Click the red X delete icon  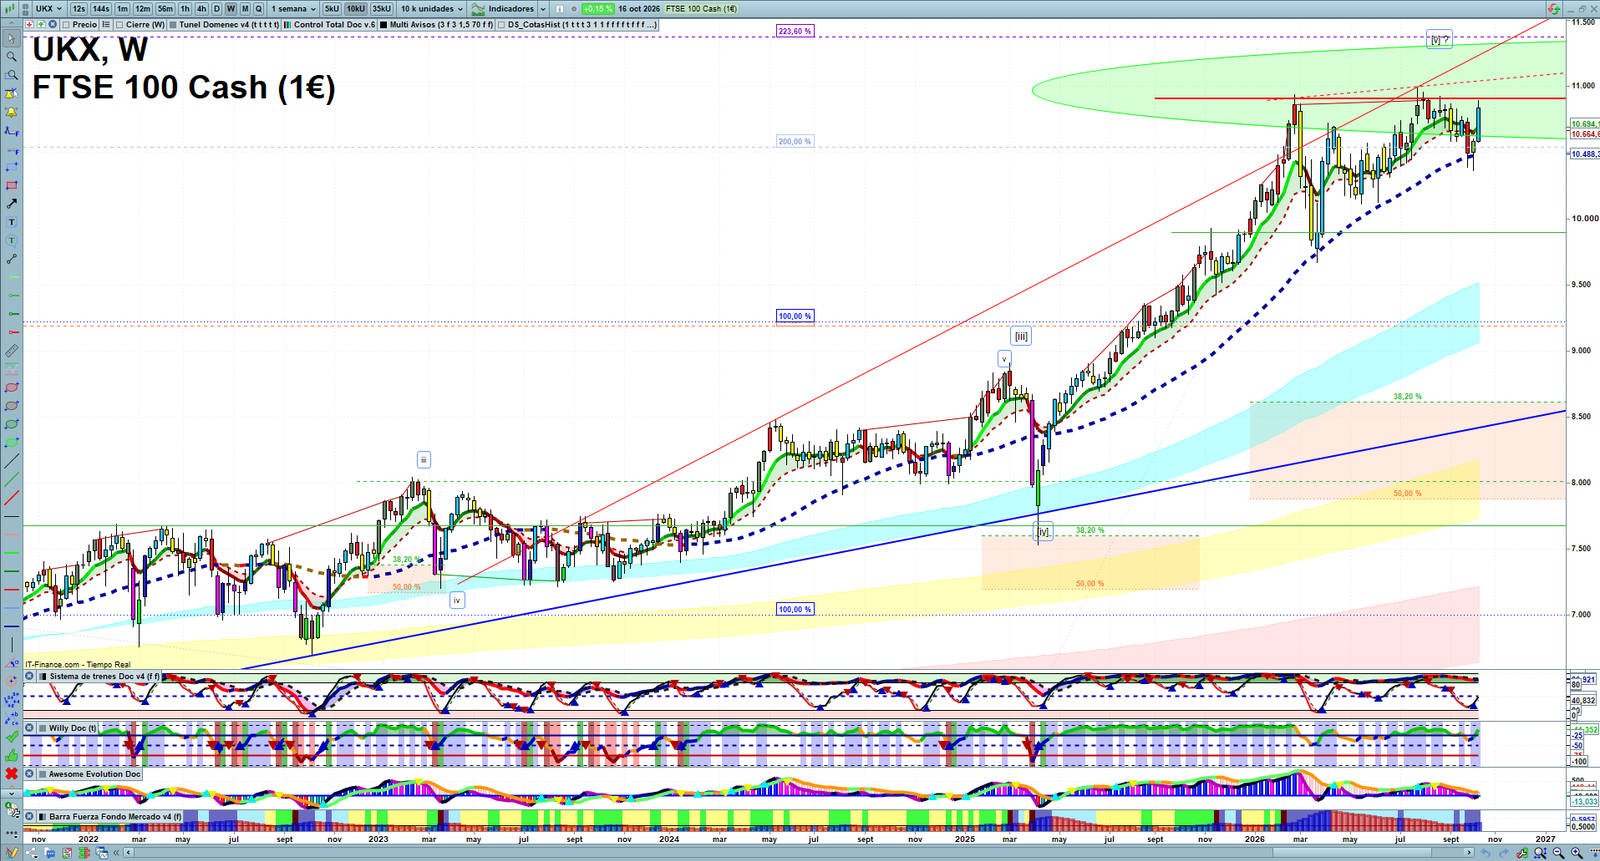coord(11,773)
